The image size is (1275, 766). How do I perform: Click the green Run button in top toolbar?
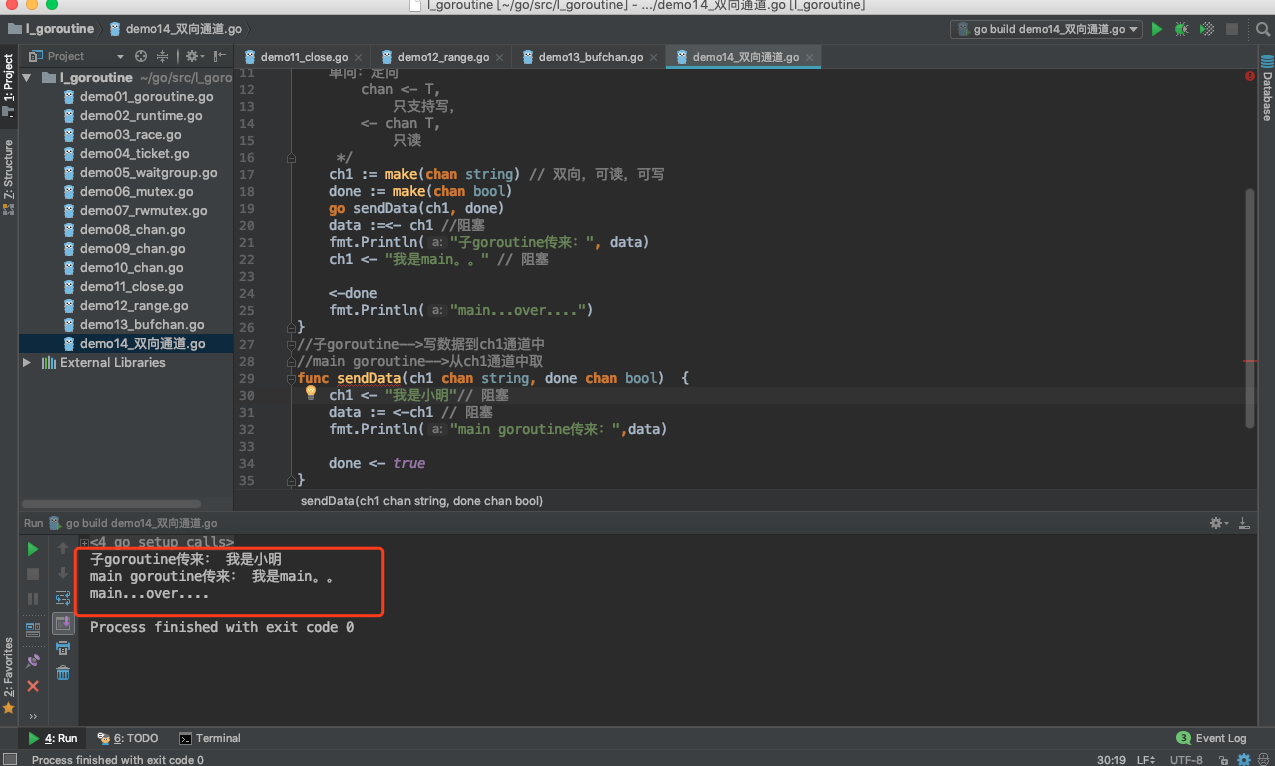coord(1157,30)
